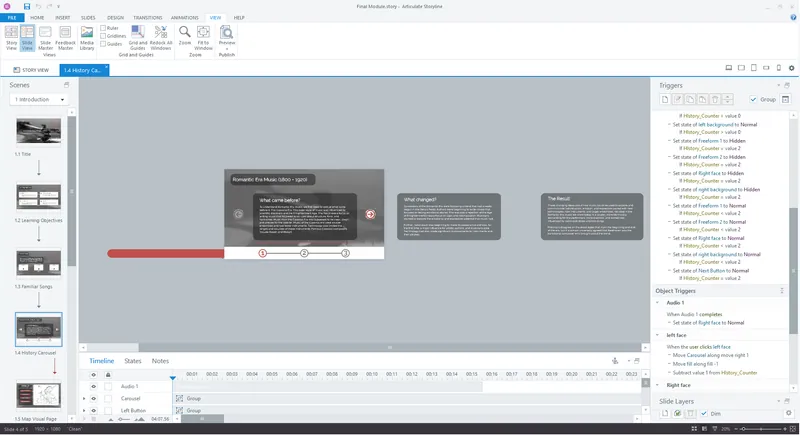Paste trigger in Triggers panel
The width and height of the screenshot is (800, 435).
[x=703, y=99]
